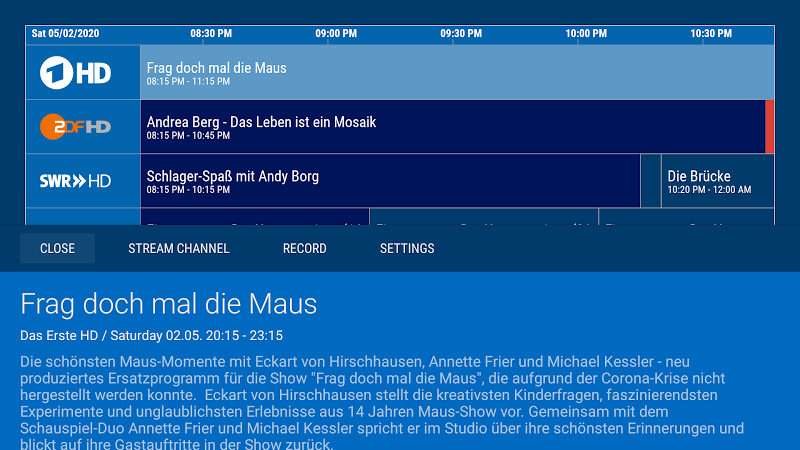Click the 09:30 PM timeline label
Screen dimensions: 800x450
(x=461, y=33)
